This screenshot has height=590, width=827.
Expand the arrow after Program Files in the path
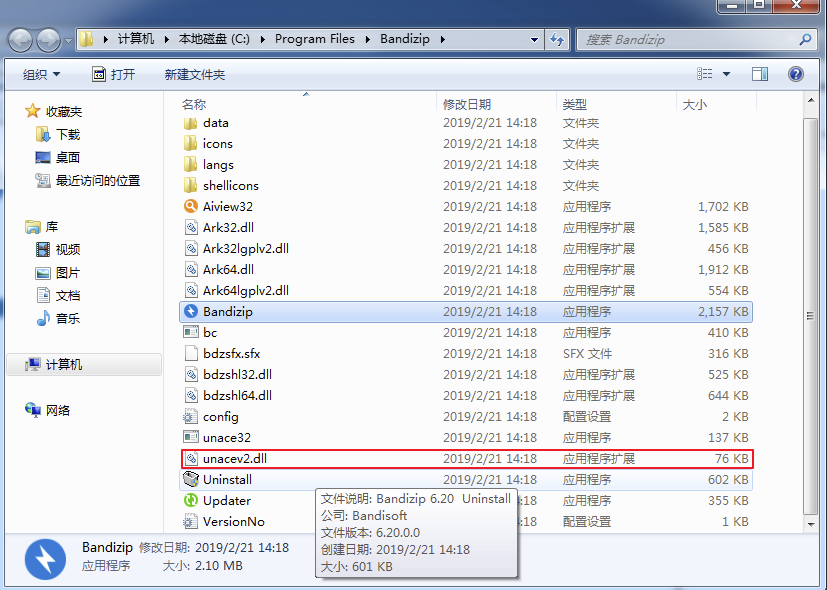pos(368,40)
